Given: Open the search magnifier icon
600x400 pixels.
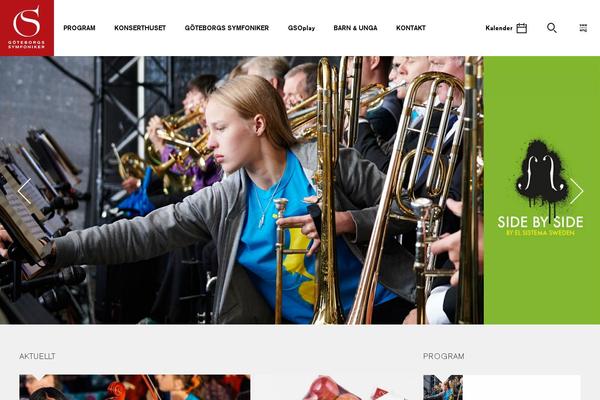Looking at the screenshot, I should coord(552,28).
